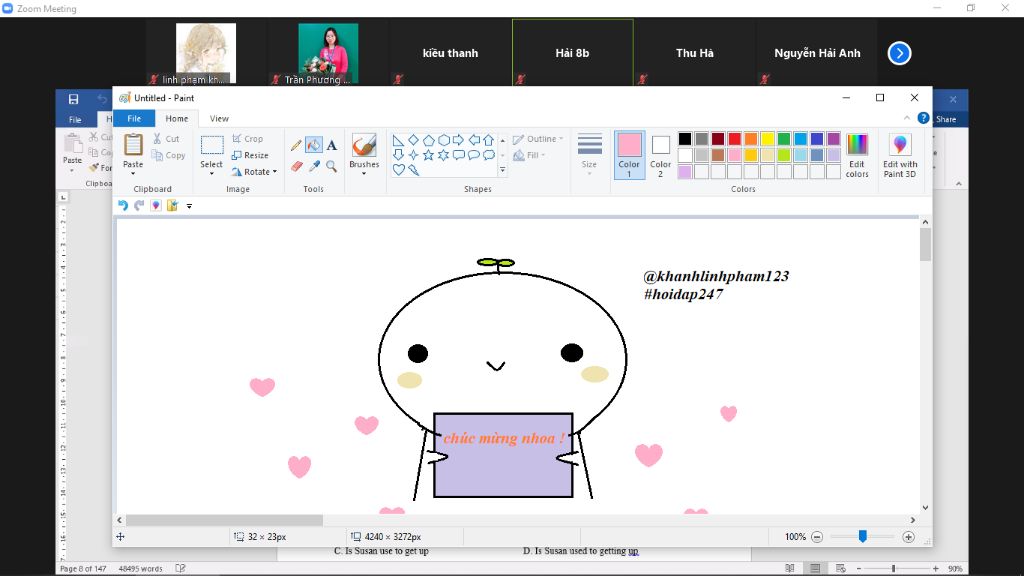
Task: Switch to the View ribbon tab
Action: [219, 118]
